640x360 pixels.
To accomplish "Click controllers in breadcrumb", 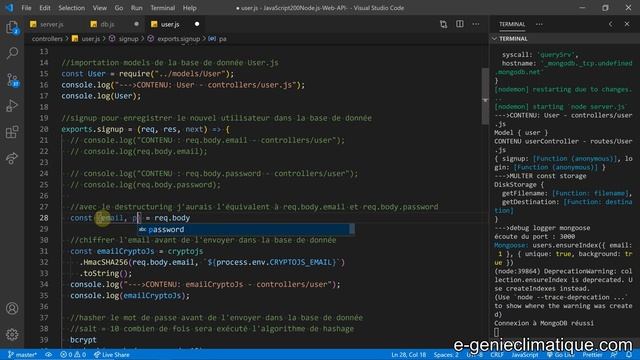I will 47,39.
